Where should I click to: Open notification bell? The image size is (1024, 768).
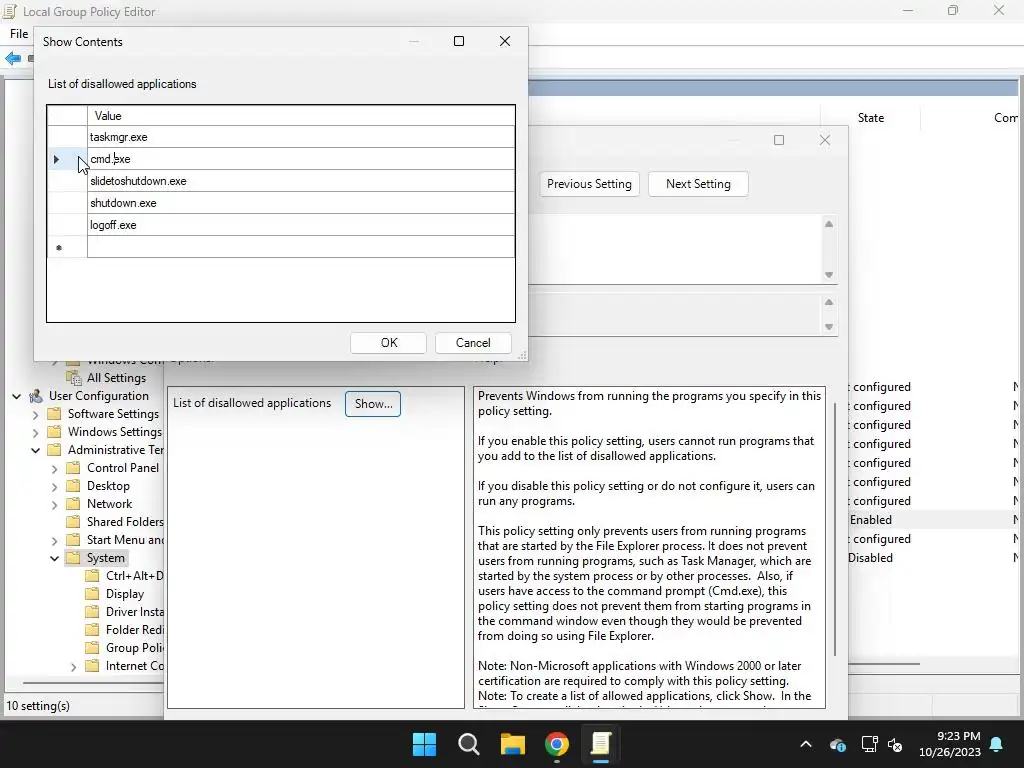(997, 744)
